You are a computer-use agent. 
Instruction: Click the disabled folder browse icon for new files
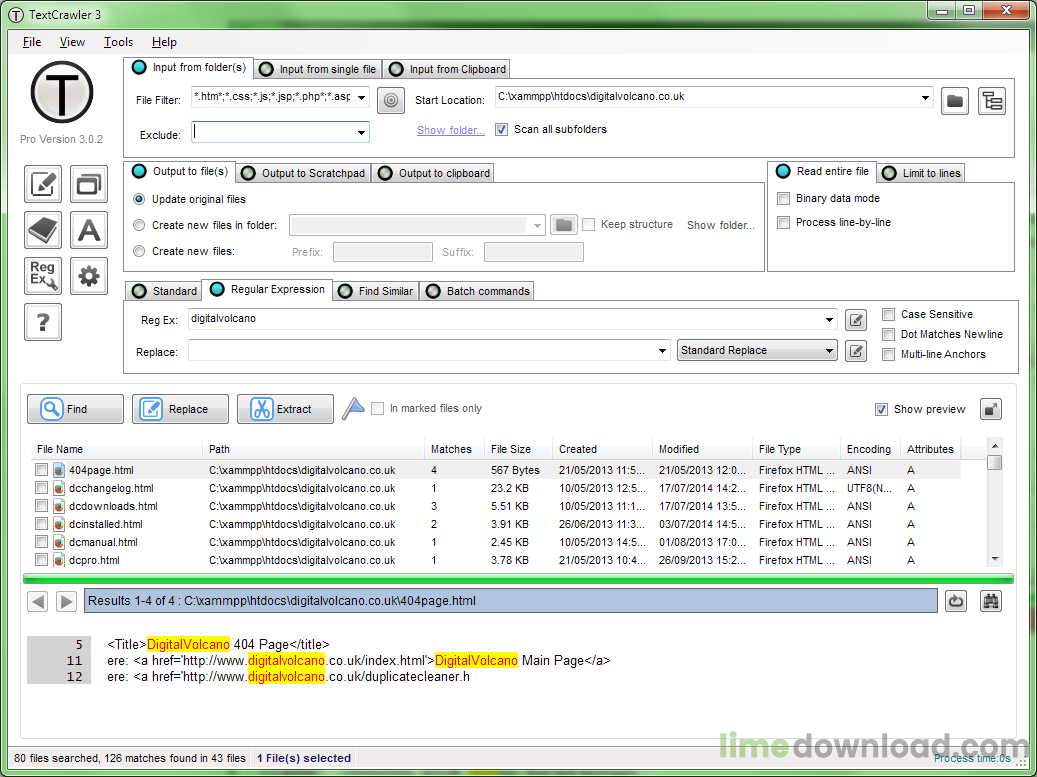[x=563, y=225]
